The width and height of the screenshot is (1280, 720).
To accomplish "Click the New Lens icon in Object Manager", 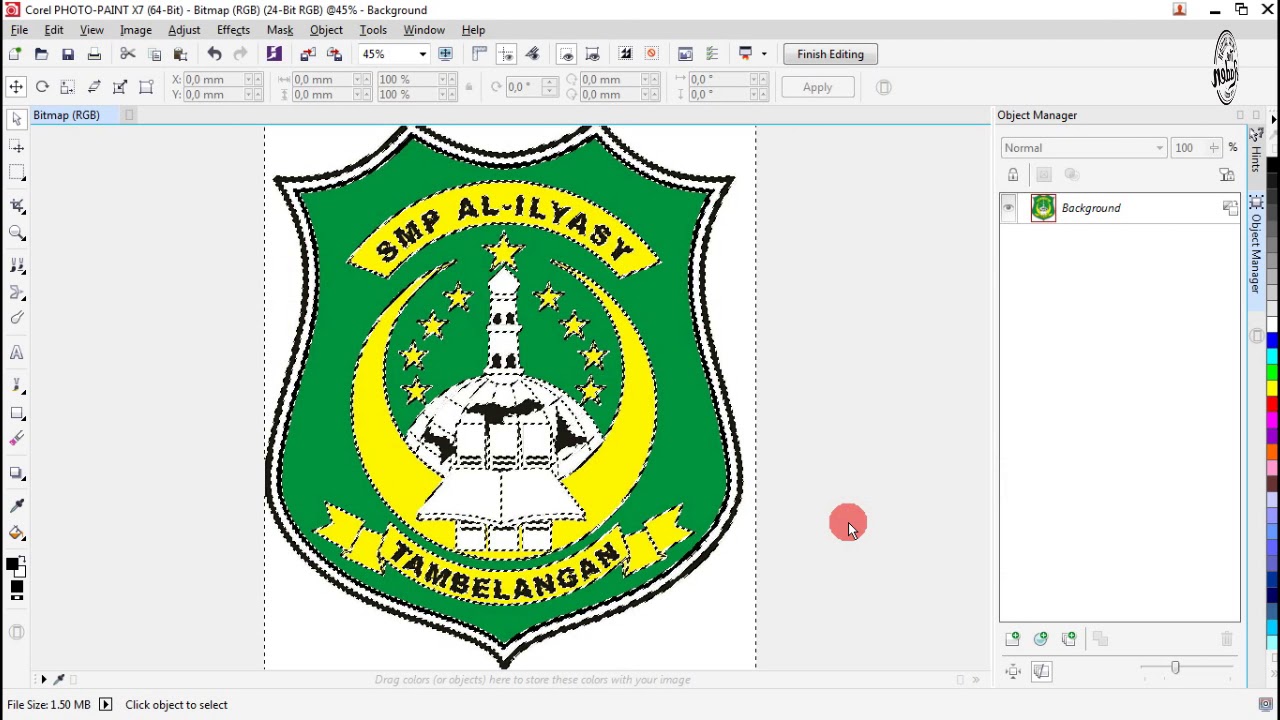I will coord(1041,639).
